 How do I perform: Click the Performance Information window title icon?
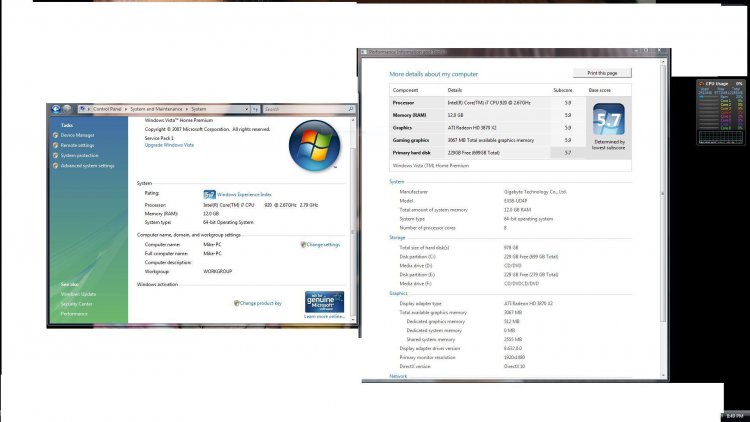tap(364, 52)
